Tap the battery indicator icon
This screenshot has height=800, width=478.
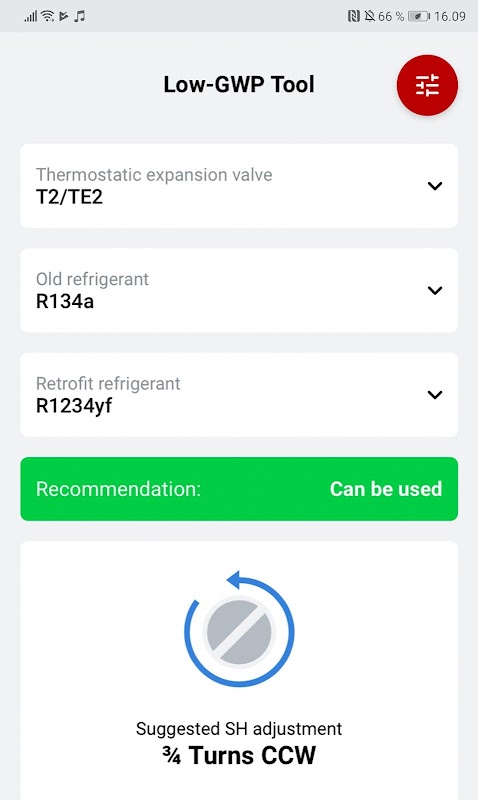point(419,16)
